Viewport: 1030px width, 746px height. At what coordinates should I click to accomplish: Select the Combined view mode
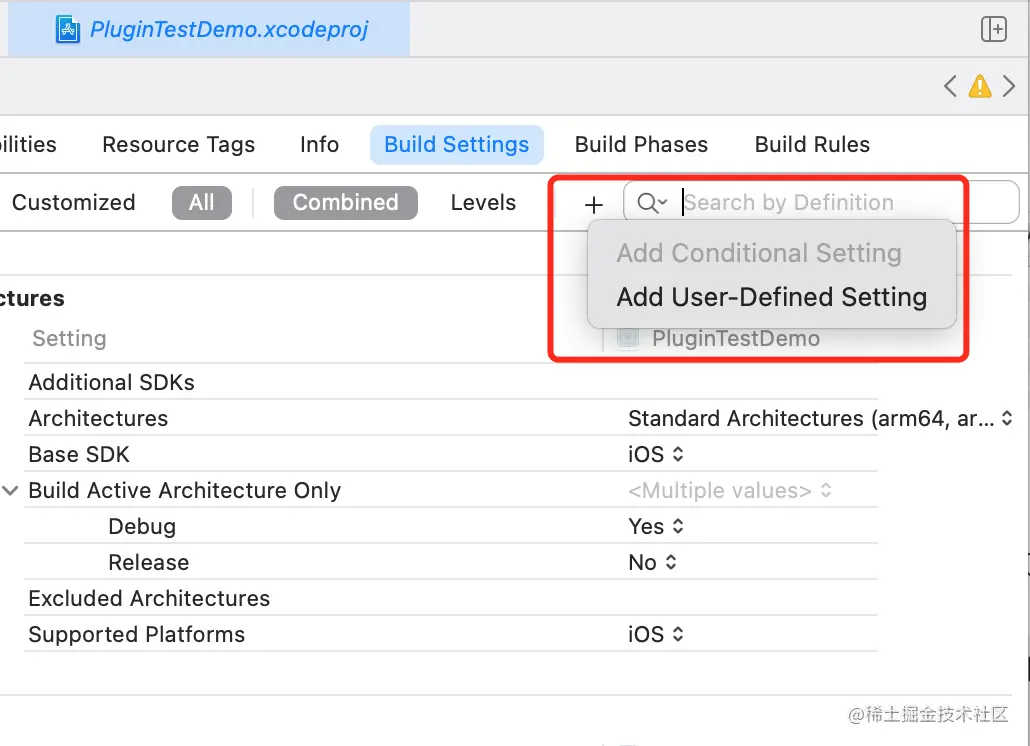tap(346, 202)
